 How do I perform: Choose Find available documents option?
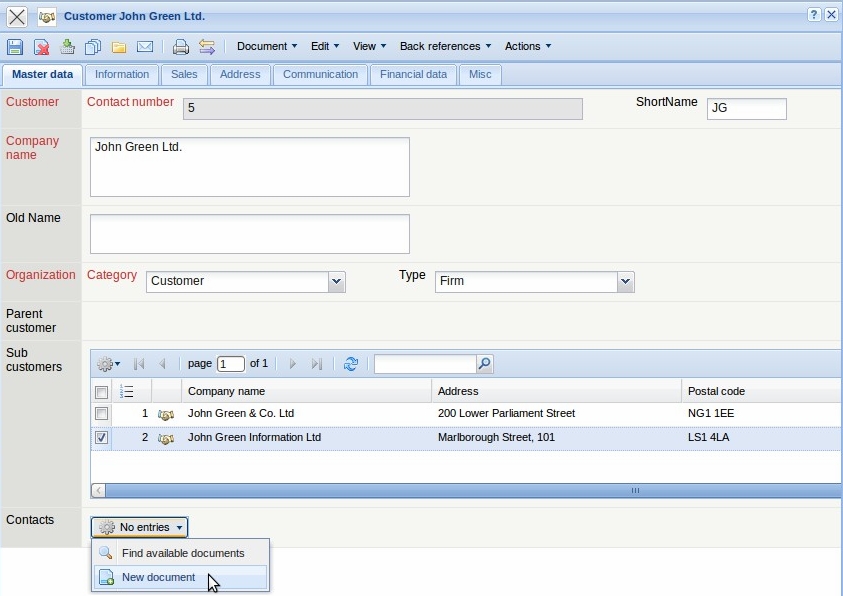tap(183, 552)
